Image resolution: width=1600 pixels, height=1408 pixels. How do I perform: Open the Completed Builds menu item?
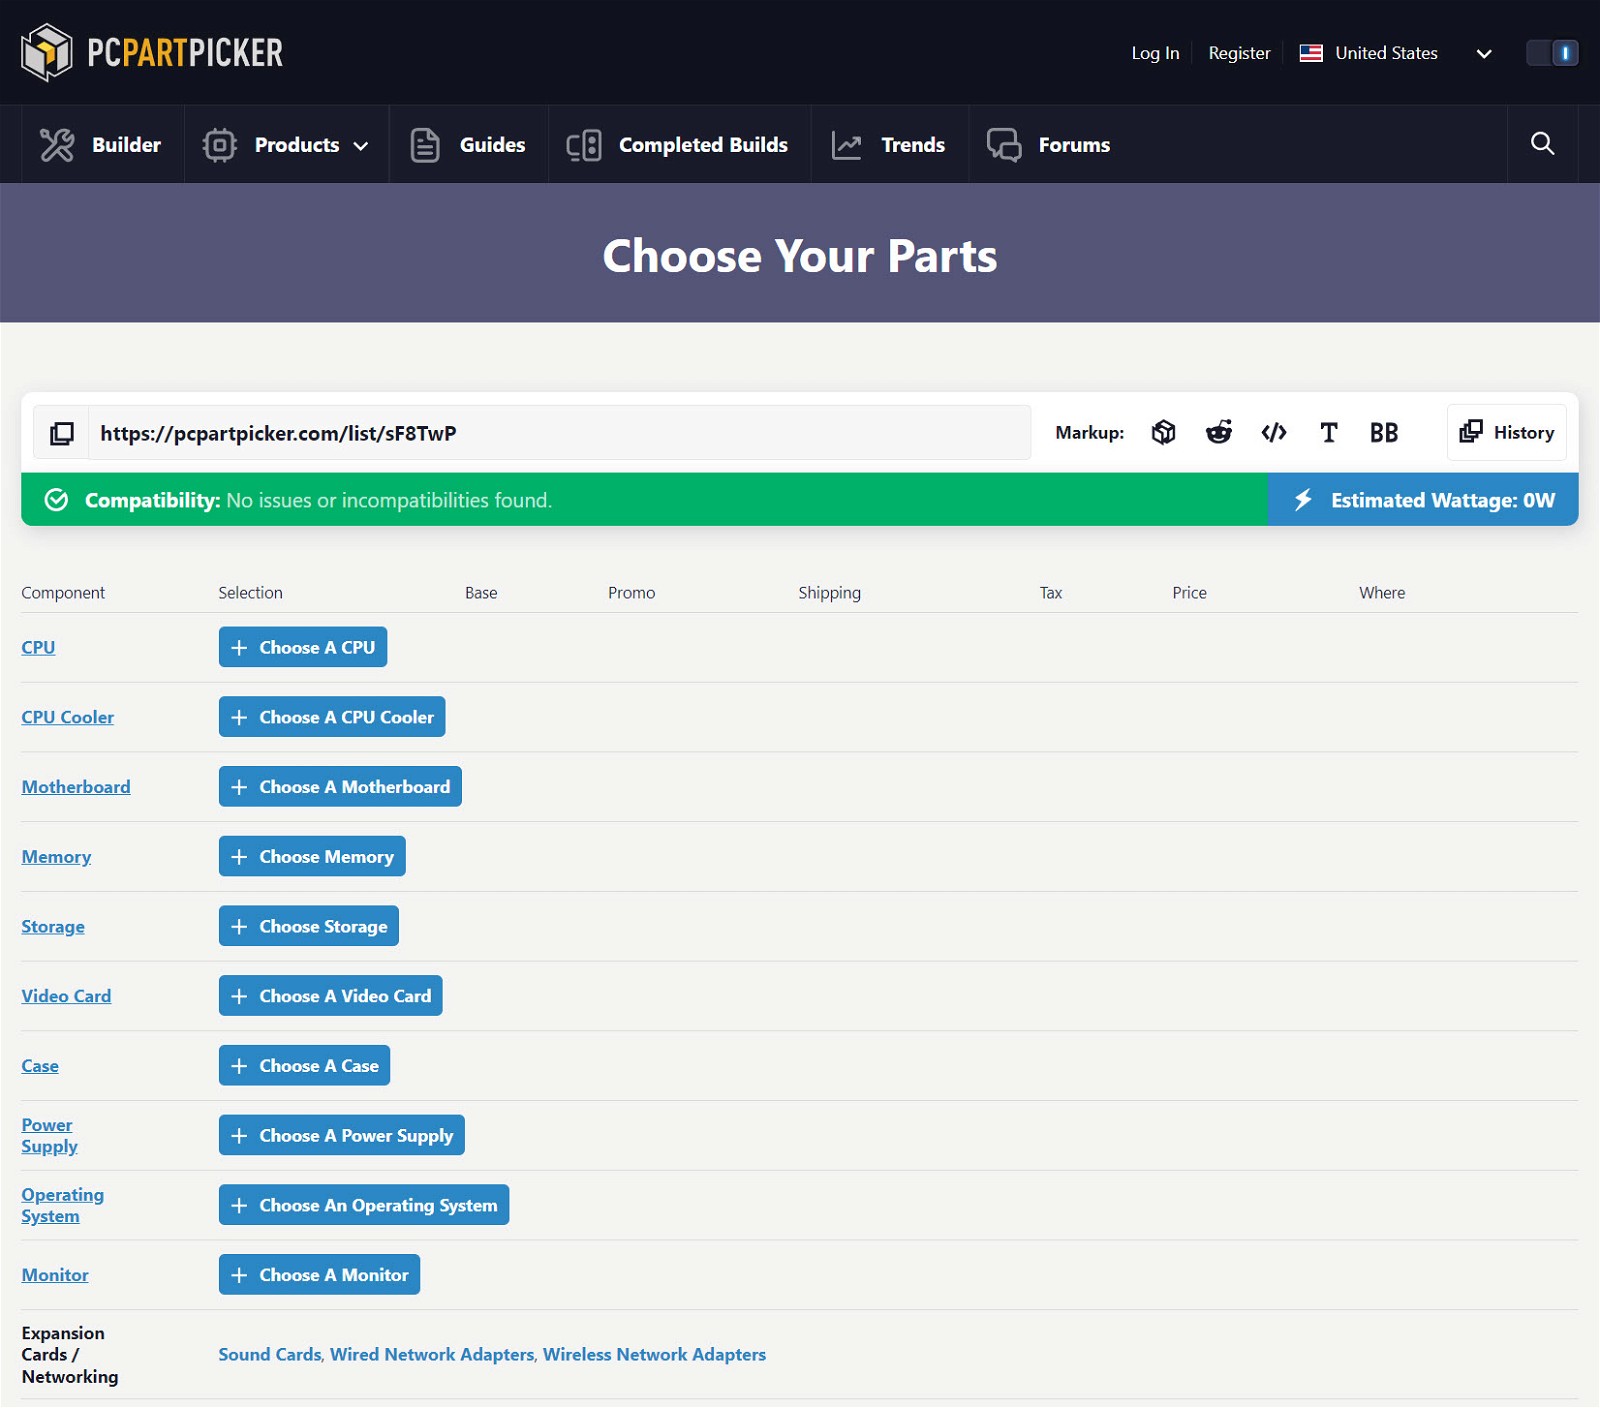[x=679, y=145]
